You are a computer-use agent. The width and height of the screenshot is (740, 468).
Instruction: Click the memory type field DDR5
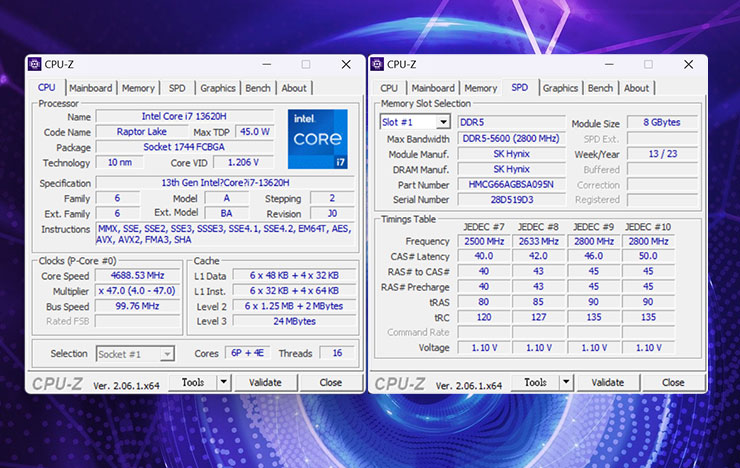[511, 122]
